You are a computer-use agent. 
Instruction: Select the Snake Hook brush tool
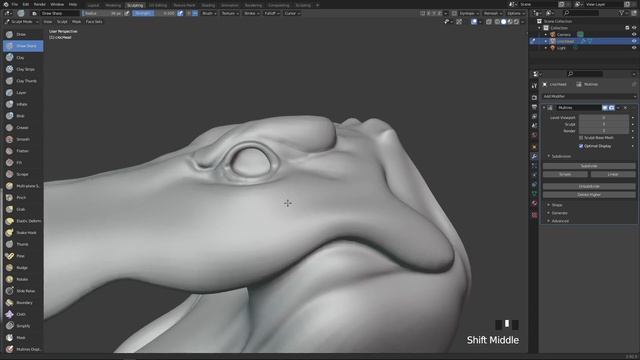pos(23,232)
